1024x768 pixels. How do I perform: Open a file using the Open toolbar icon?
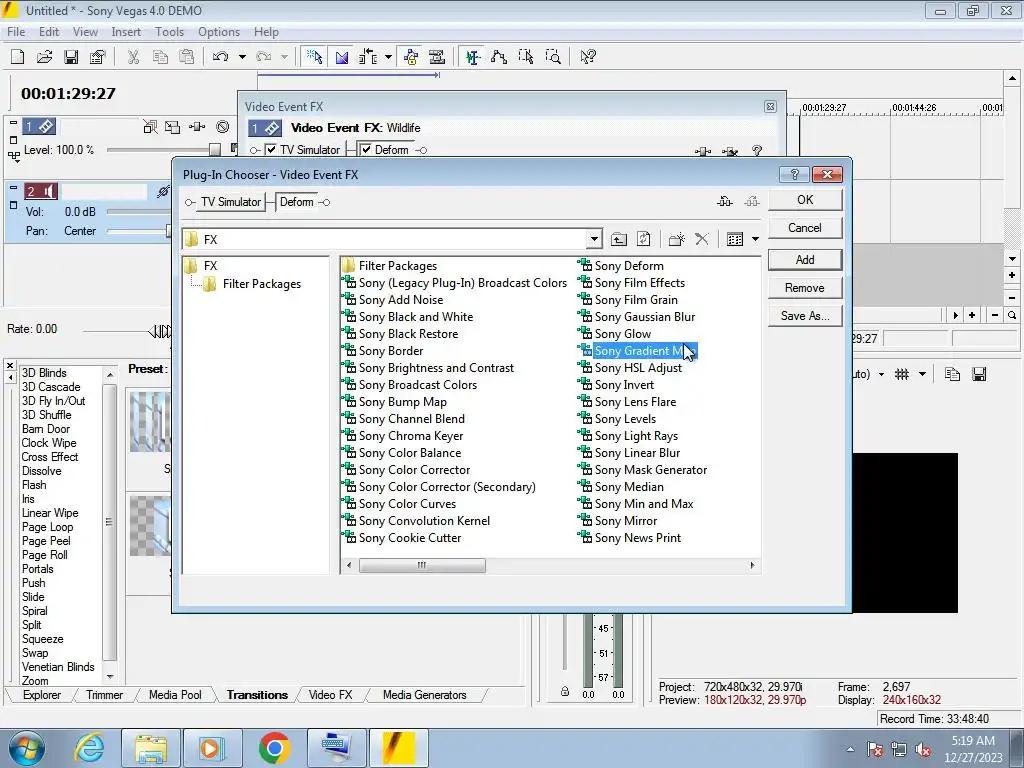(x=44, y=57)
